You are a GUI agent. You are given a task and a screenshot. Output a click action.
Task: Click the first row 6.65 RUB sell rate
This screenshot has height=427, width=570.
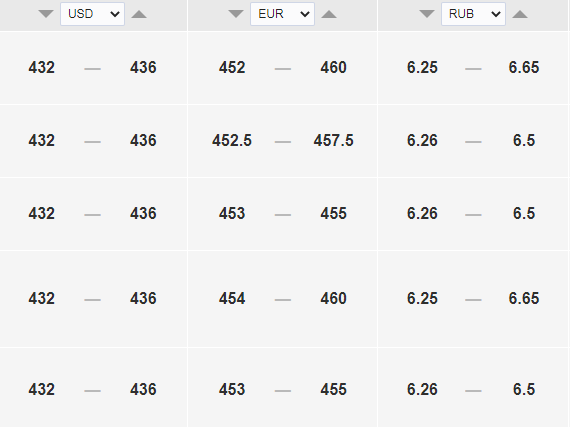point(524,68)
